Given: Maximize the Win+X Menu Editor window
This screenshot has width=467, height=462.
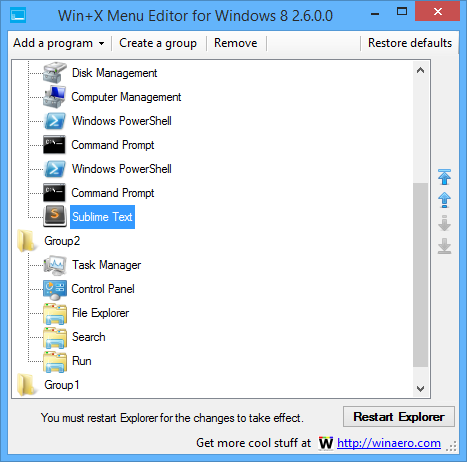Looking at the screenshot, I should [402, 12].
